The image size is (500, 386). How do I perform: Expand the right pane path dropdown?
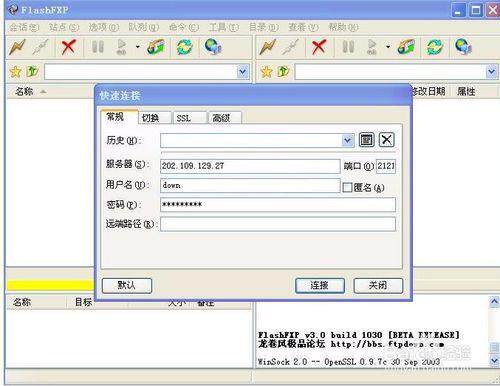click(x=491, y=72)
